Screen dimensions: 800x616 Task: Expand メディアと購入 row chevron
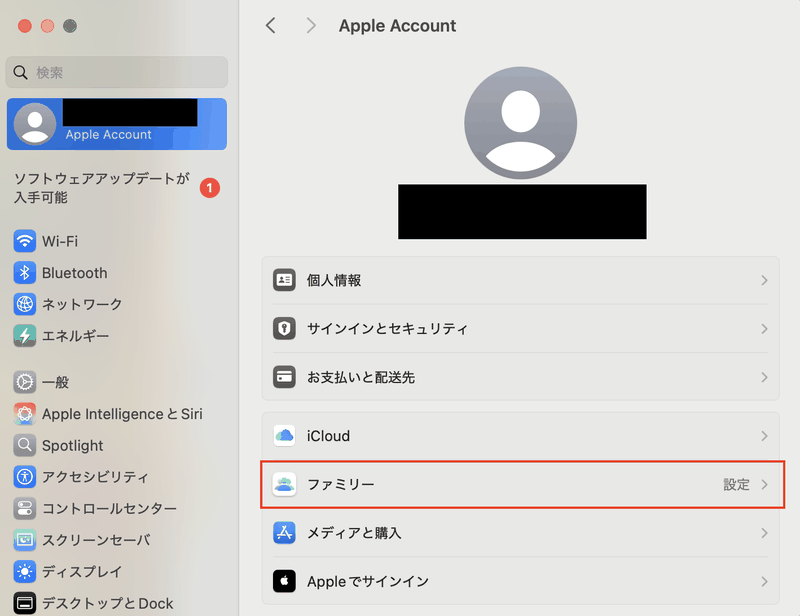[x=764, y=533]
